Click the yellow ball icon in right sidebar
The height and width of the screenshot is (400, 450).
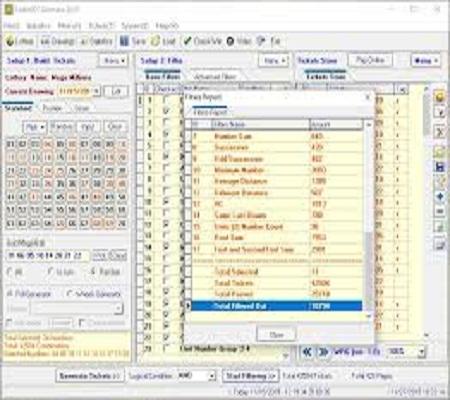point(440,97)
